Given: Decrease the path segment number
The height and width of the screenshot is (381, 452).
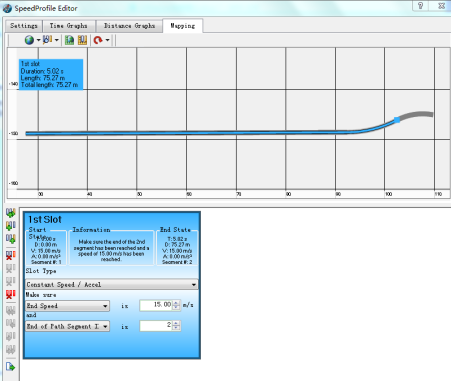Looking at the screenshot, I should 176,328.
